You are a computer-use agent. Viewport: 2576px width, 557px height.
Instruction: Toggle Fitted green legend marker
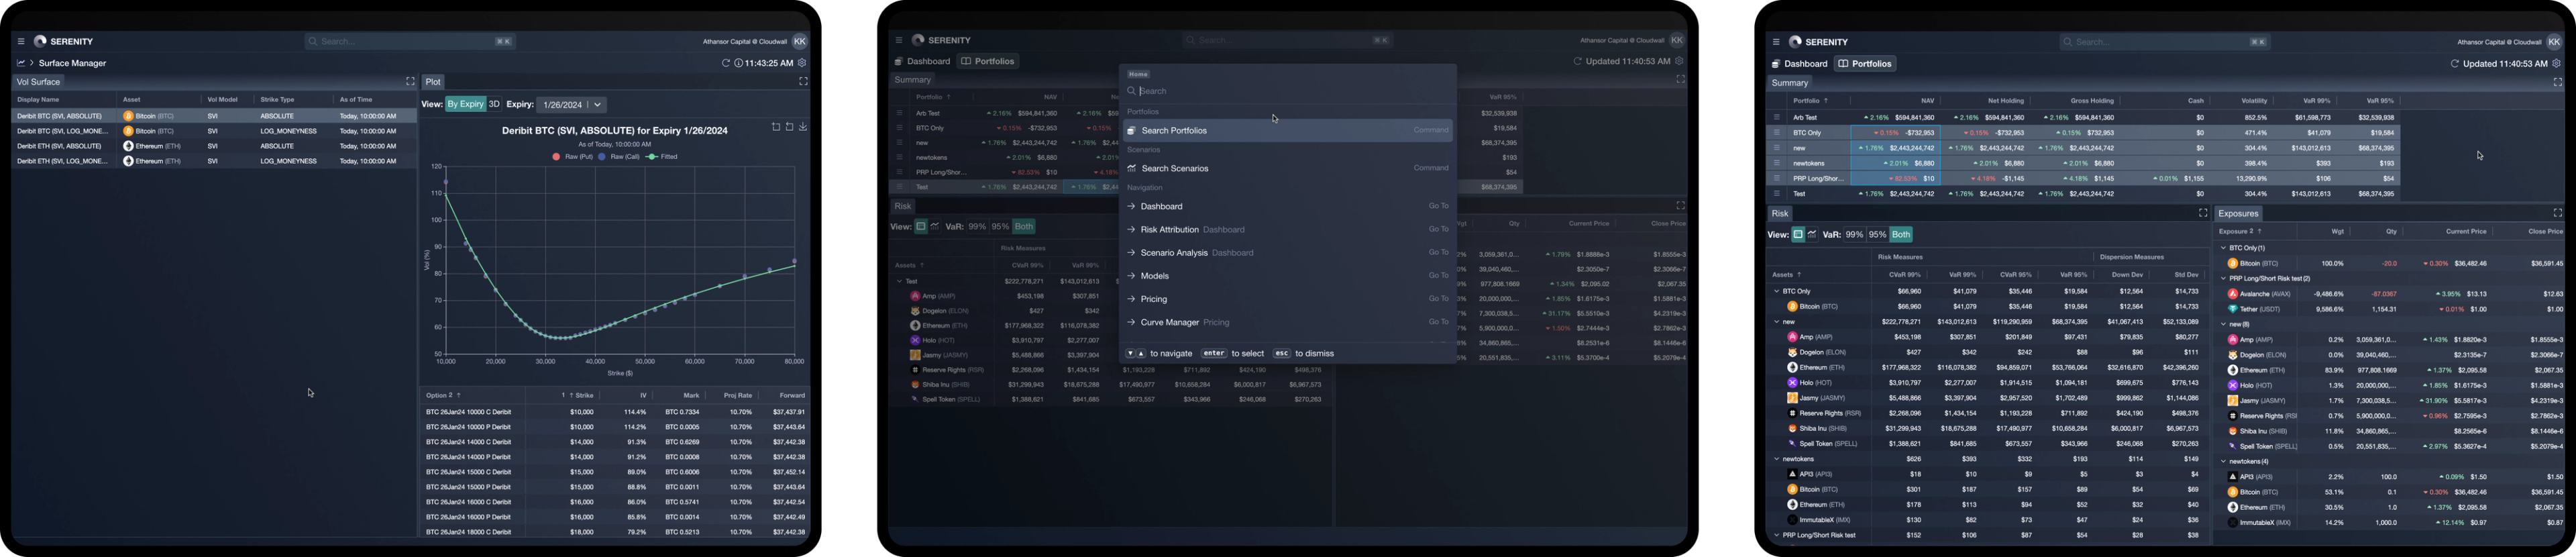coord(652,157)
